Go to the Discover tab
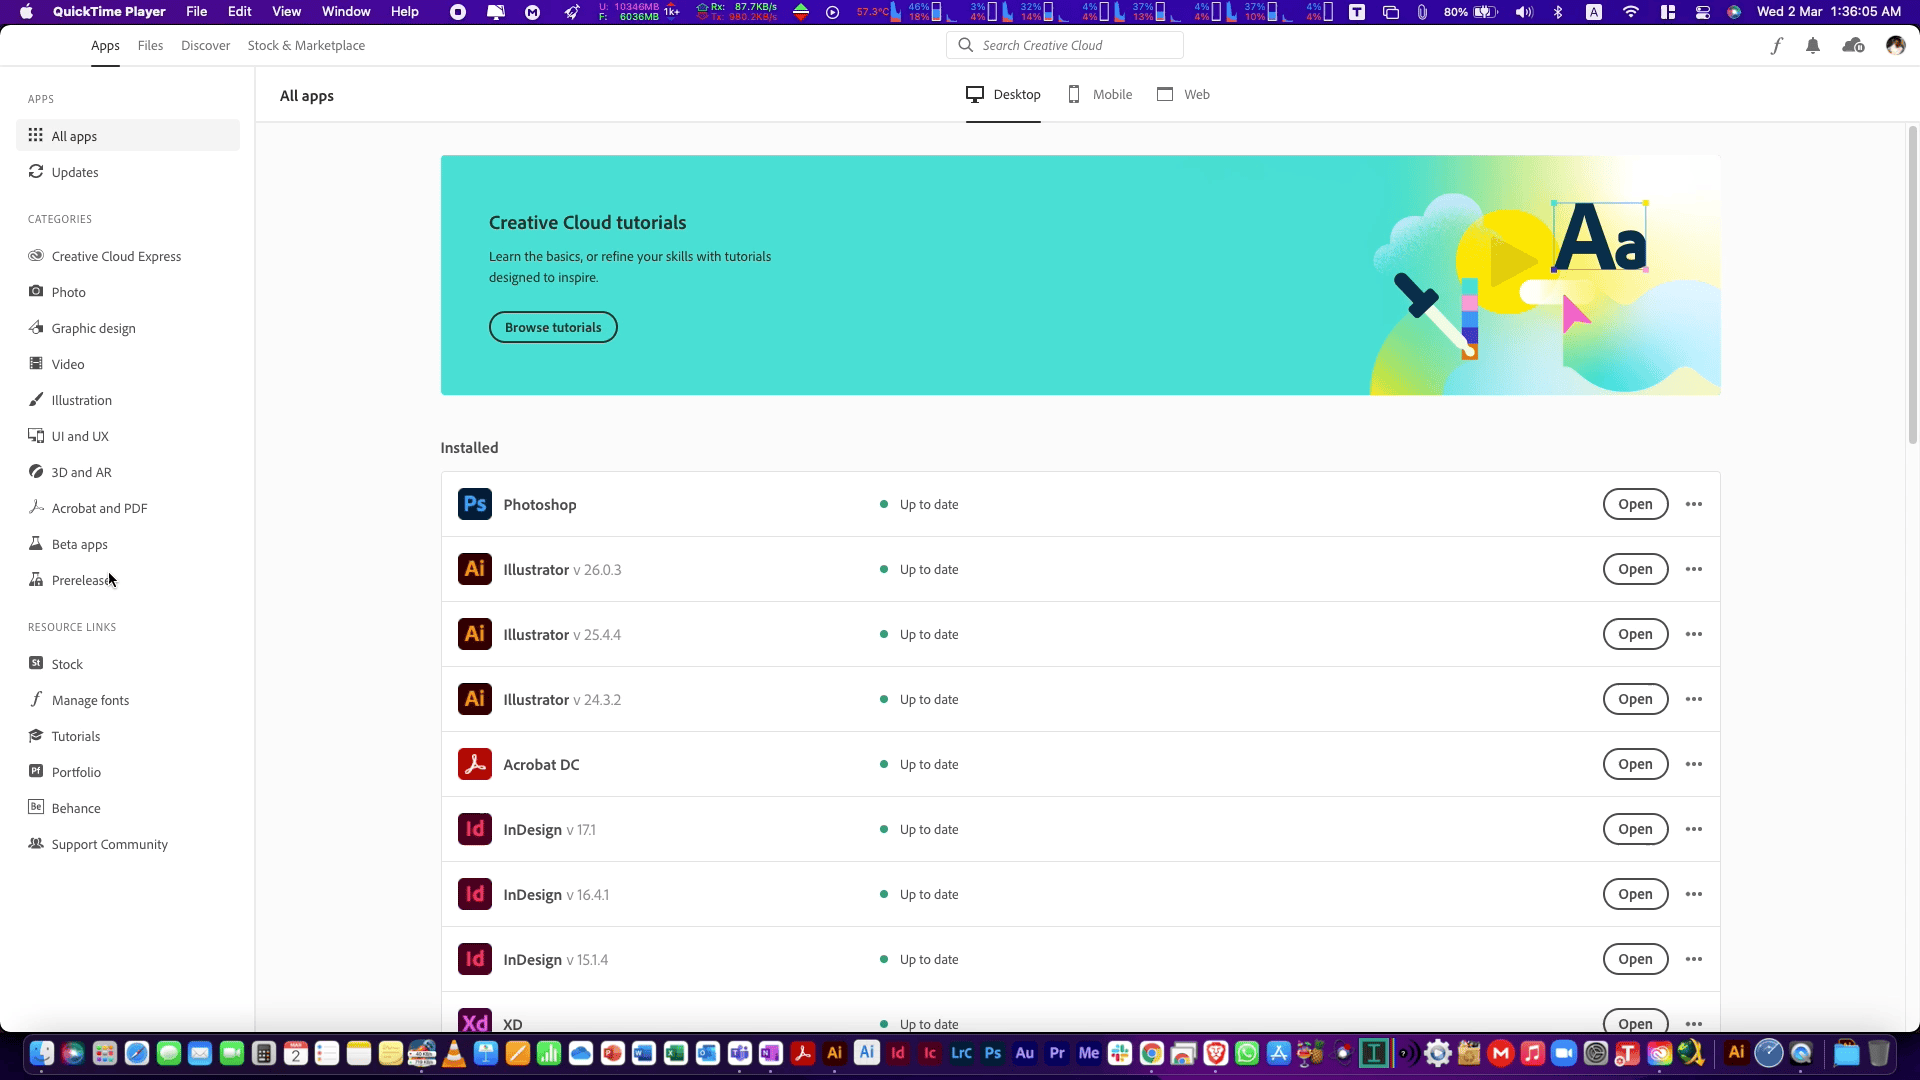 coord(205,46)
